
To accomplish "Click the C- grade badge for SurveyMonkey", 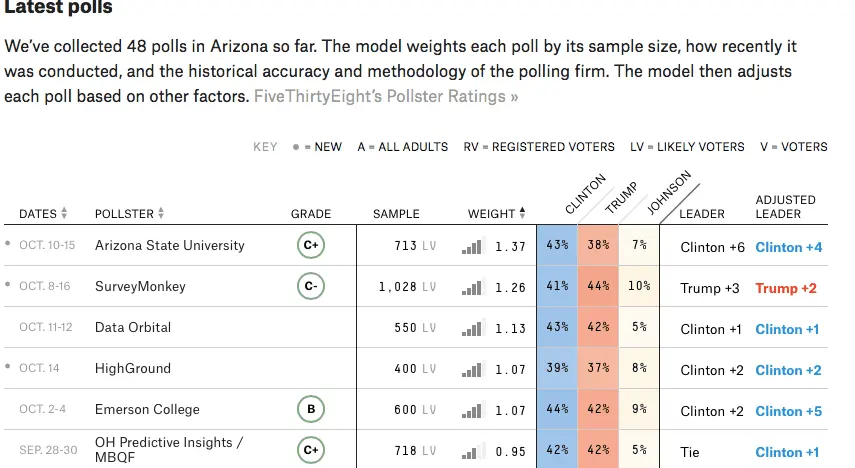I will [x=310, y=287].
